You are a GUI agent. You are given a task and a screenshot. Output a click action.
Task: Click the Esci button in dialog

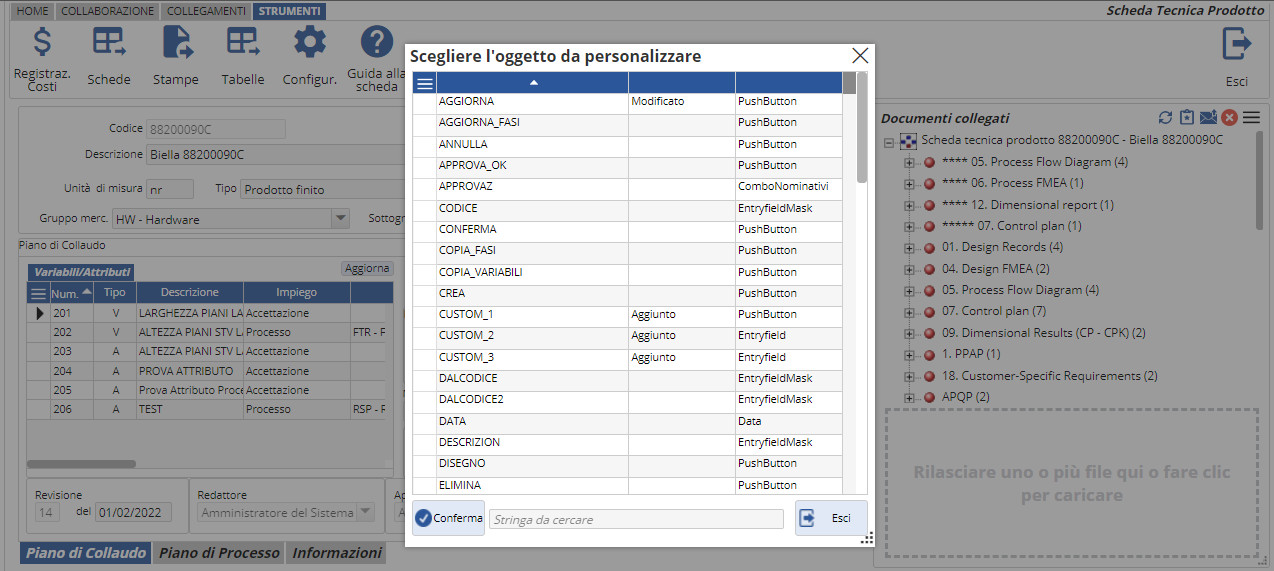tap(831, 518)
